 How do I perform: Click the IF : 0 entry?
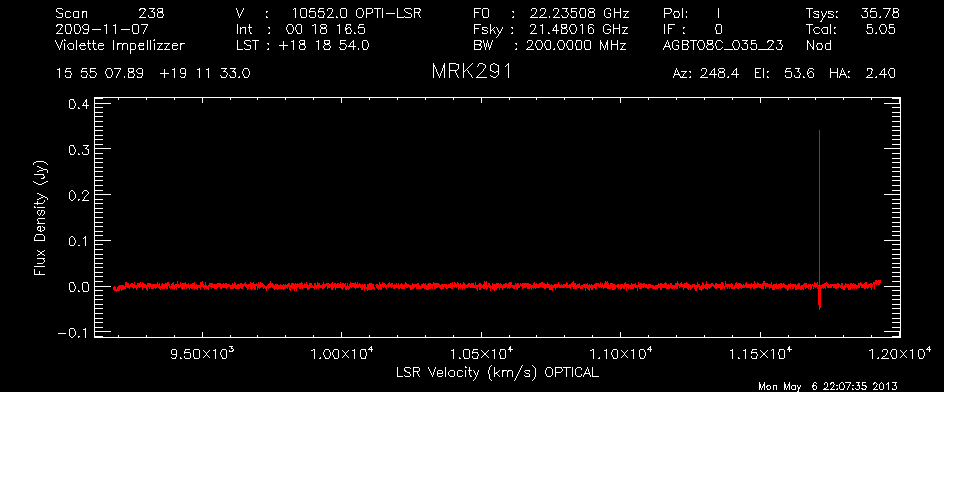click(x=693, y=29)
